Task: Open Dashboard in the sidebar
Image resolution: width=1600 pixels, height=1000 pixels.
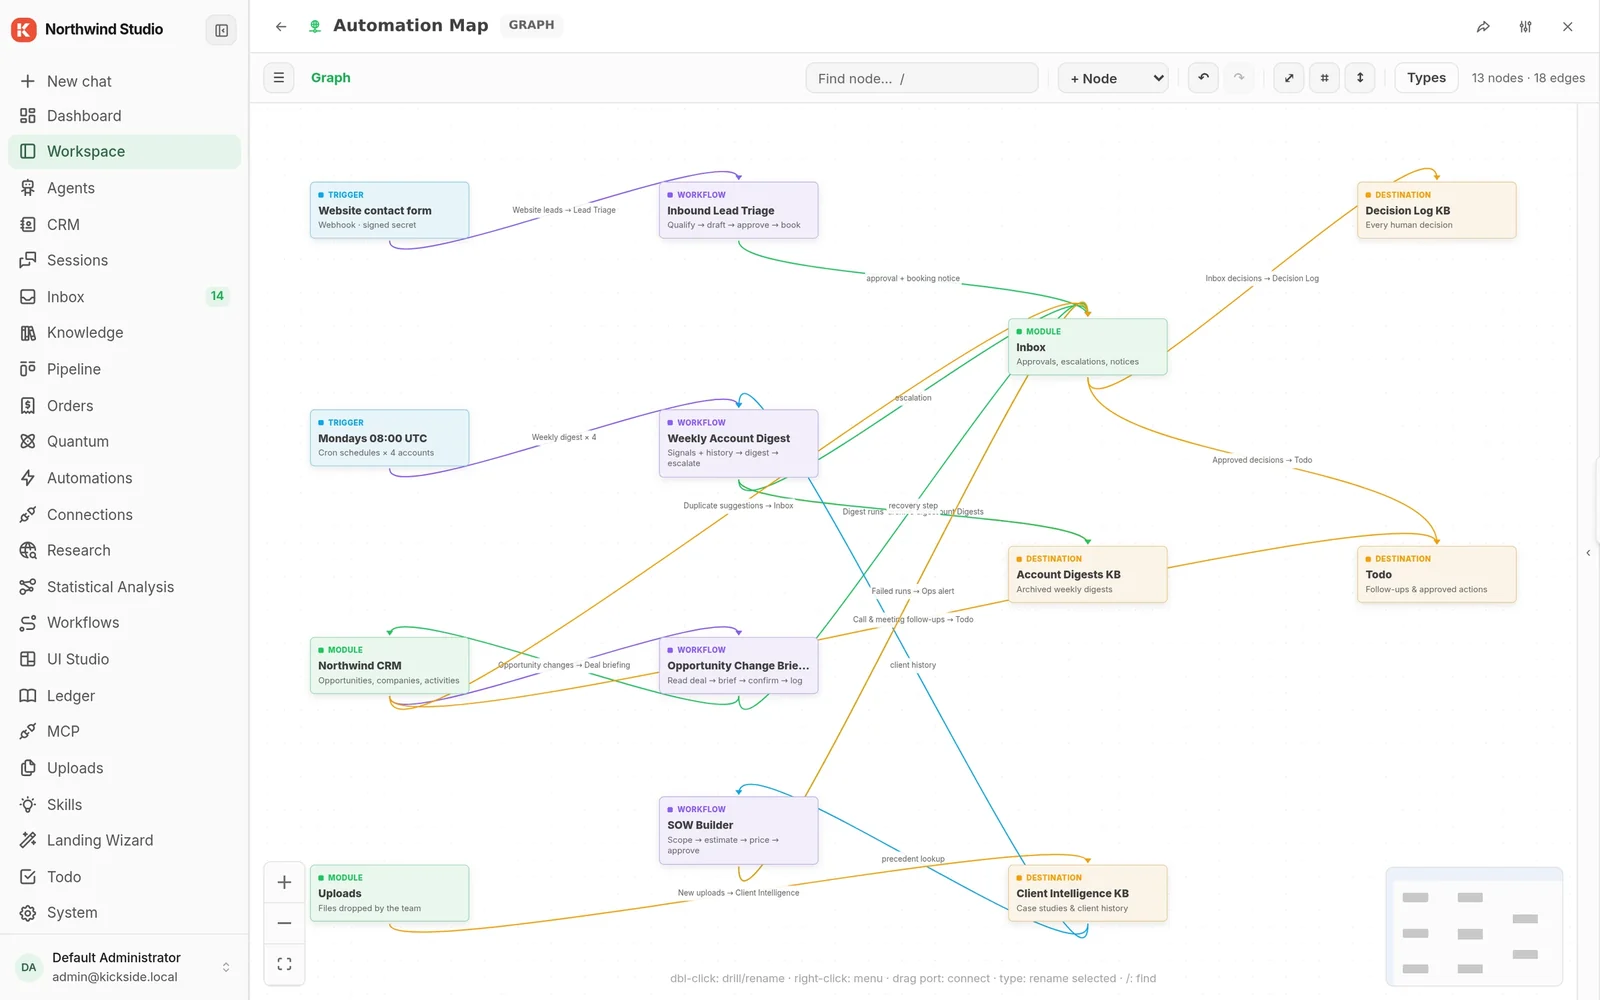Action: tap(124, 116)
